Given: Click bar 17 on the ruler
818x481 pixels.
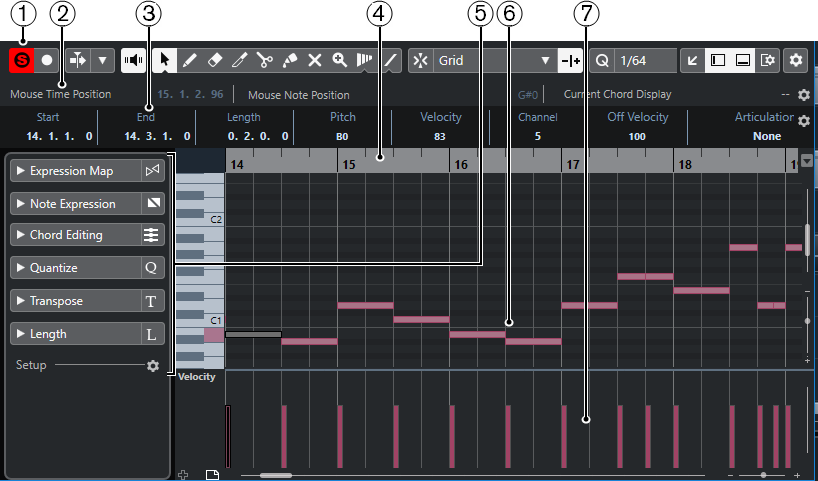Looking at the screenshot, I should coord(573,164).
